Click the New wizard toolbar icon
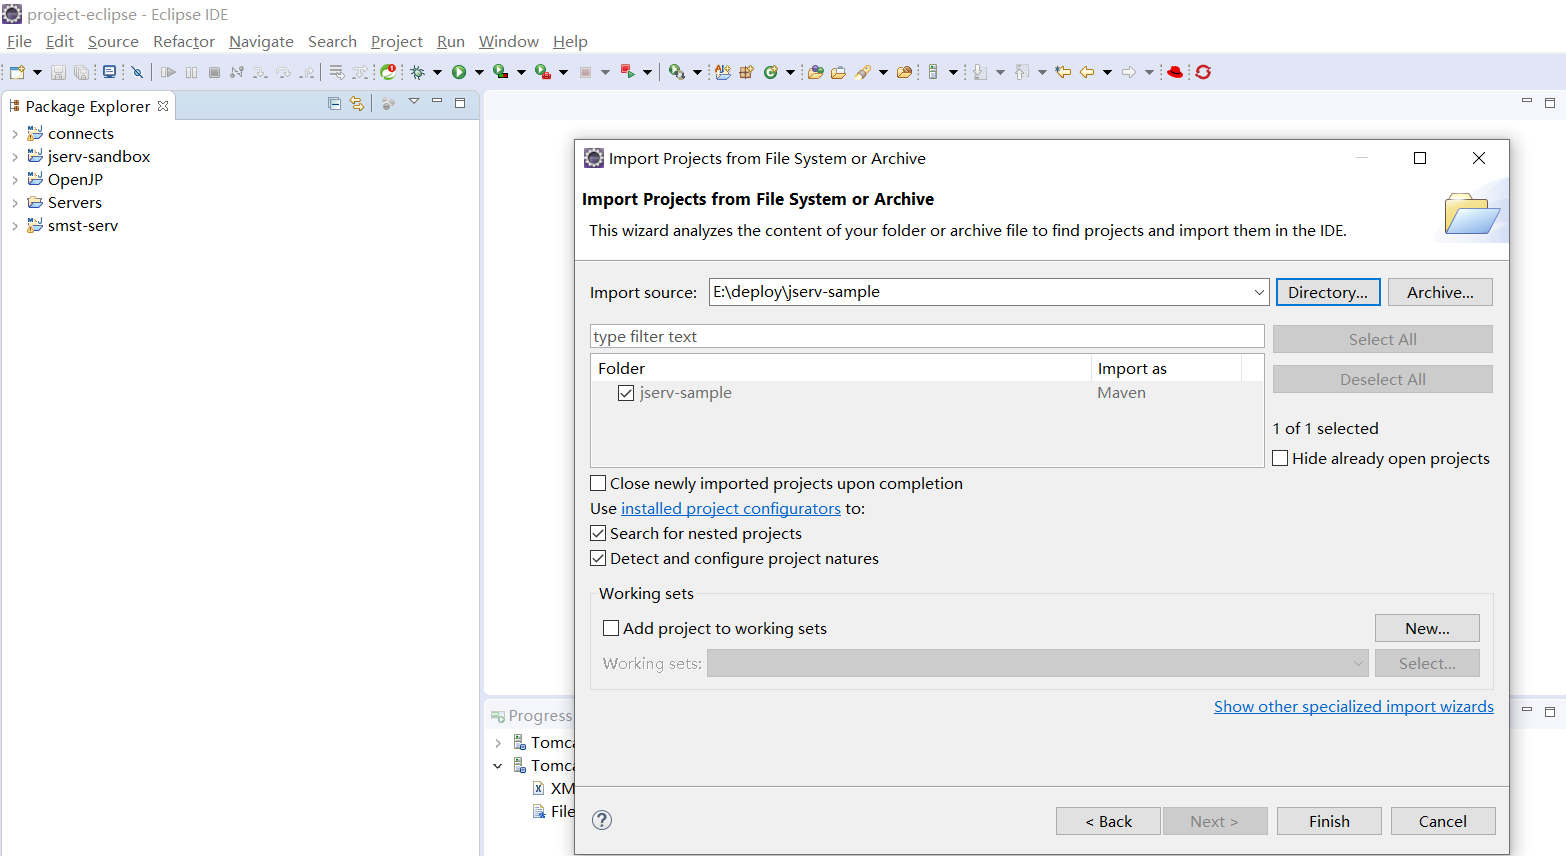The width and height of the screenshot is (1566, 856). click(x=17, y=72)
